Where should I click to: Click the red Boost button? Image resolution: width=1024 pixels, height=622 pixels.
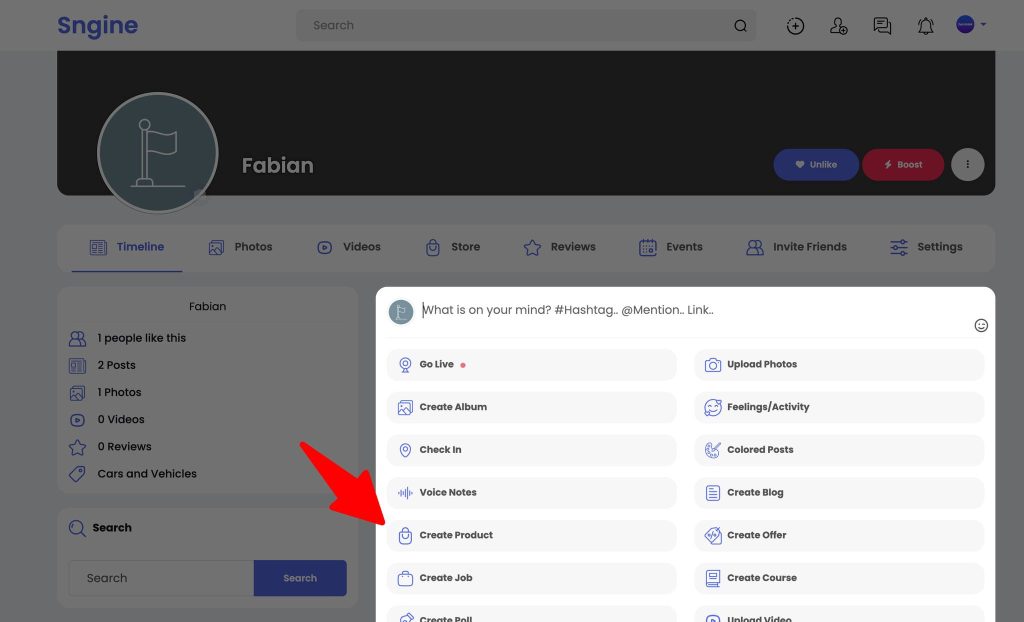[903, 165]
